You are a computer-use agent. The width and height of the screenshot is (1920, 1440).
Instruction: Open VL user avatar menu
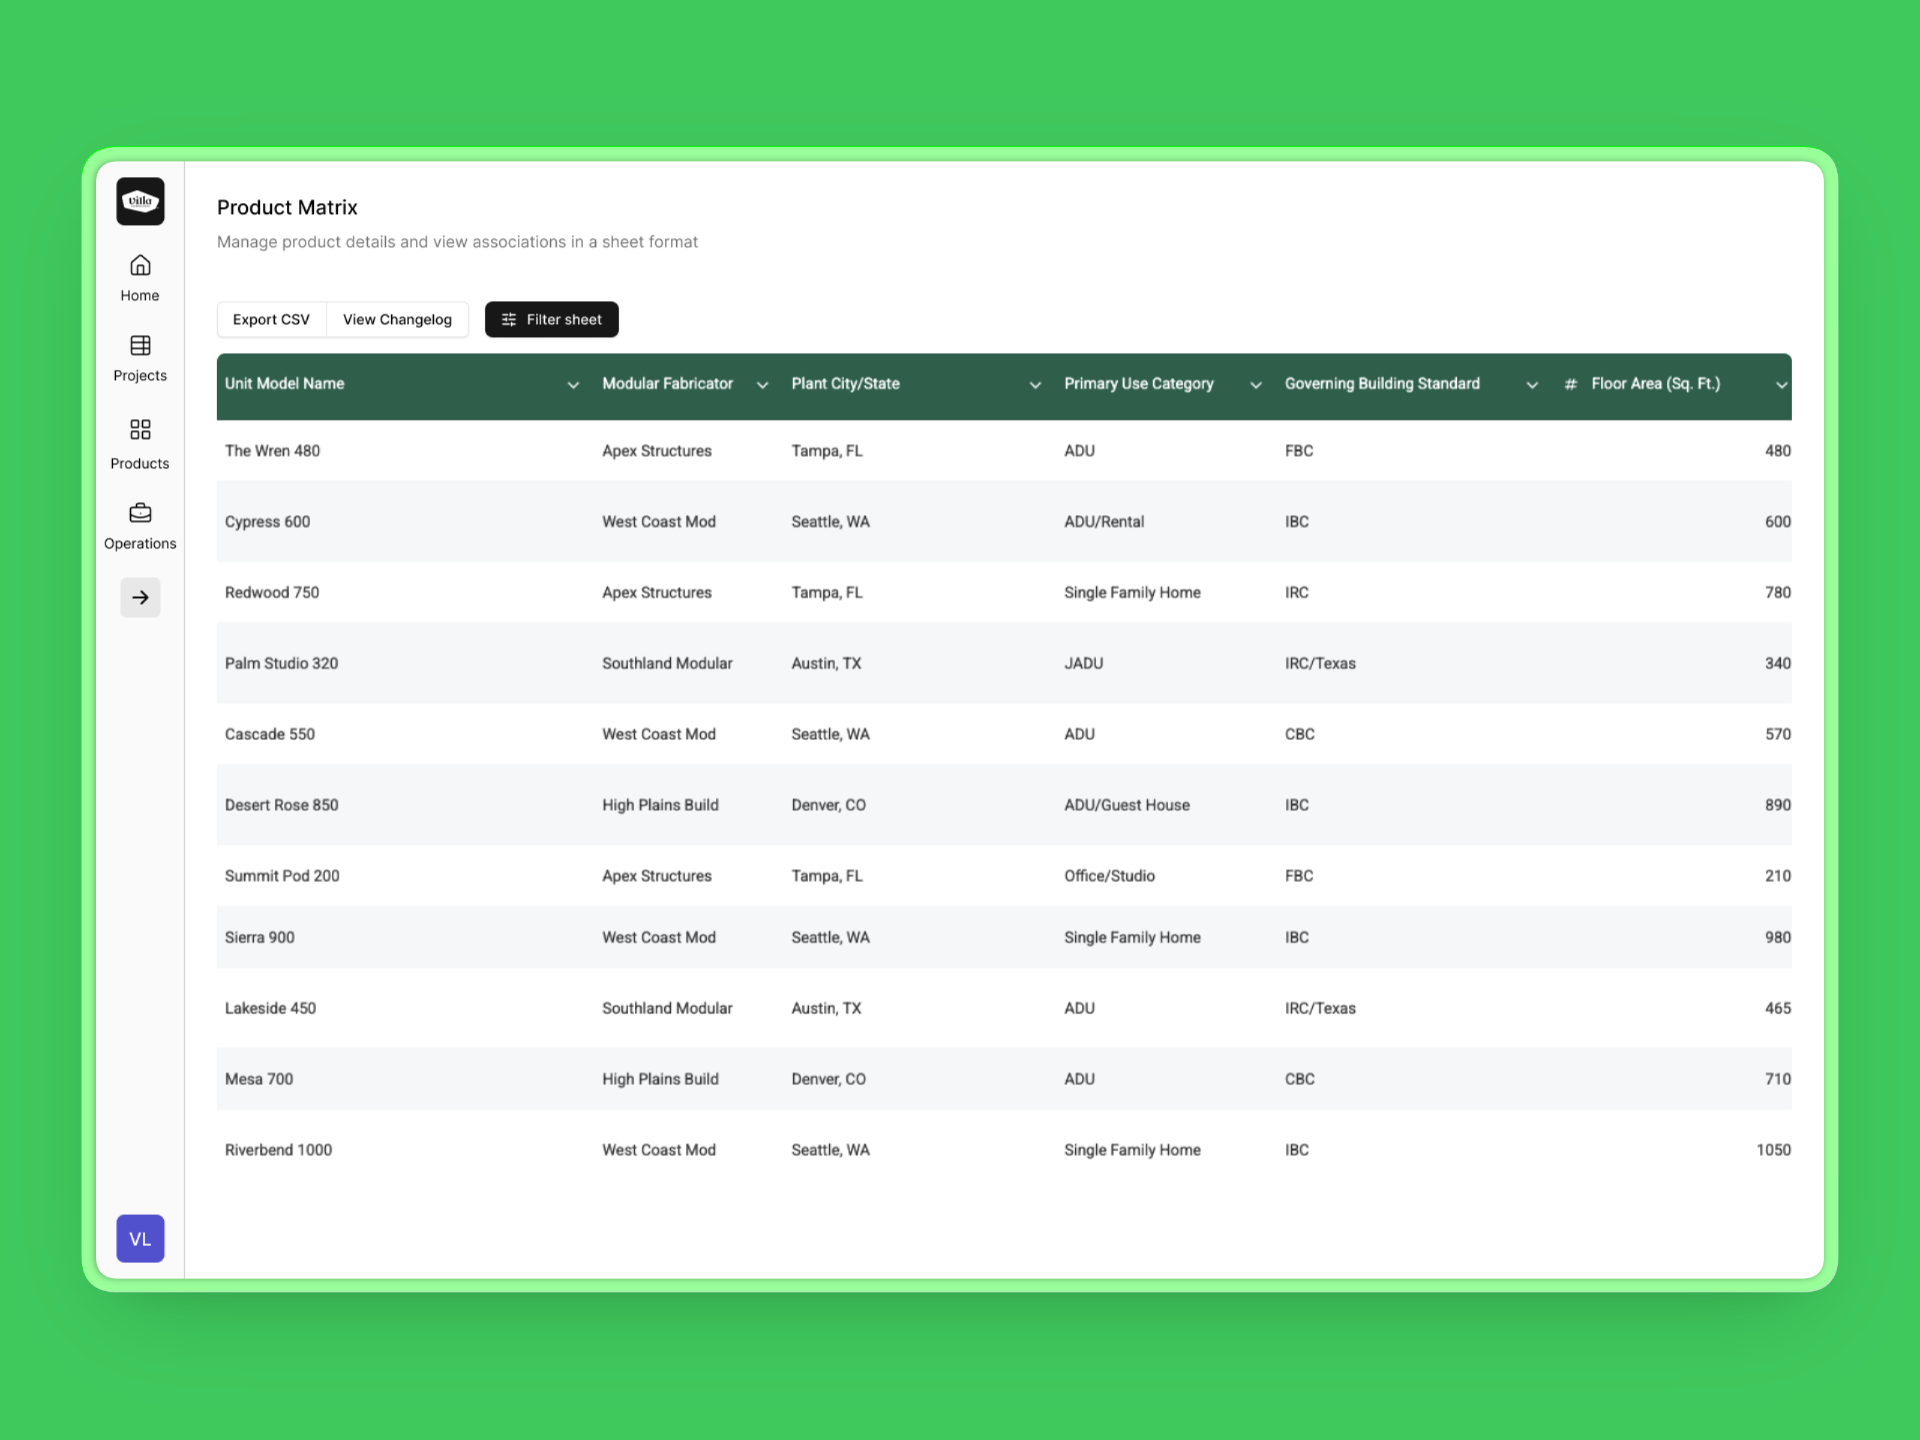click(x=140, y=1239)
